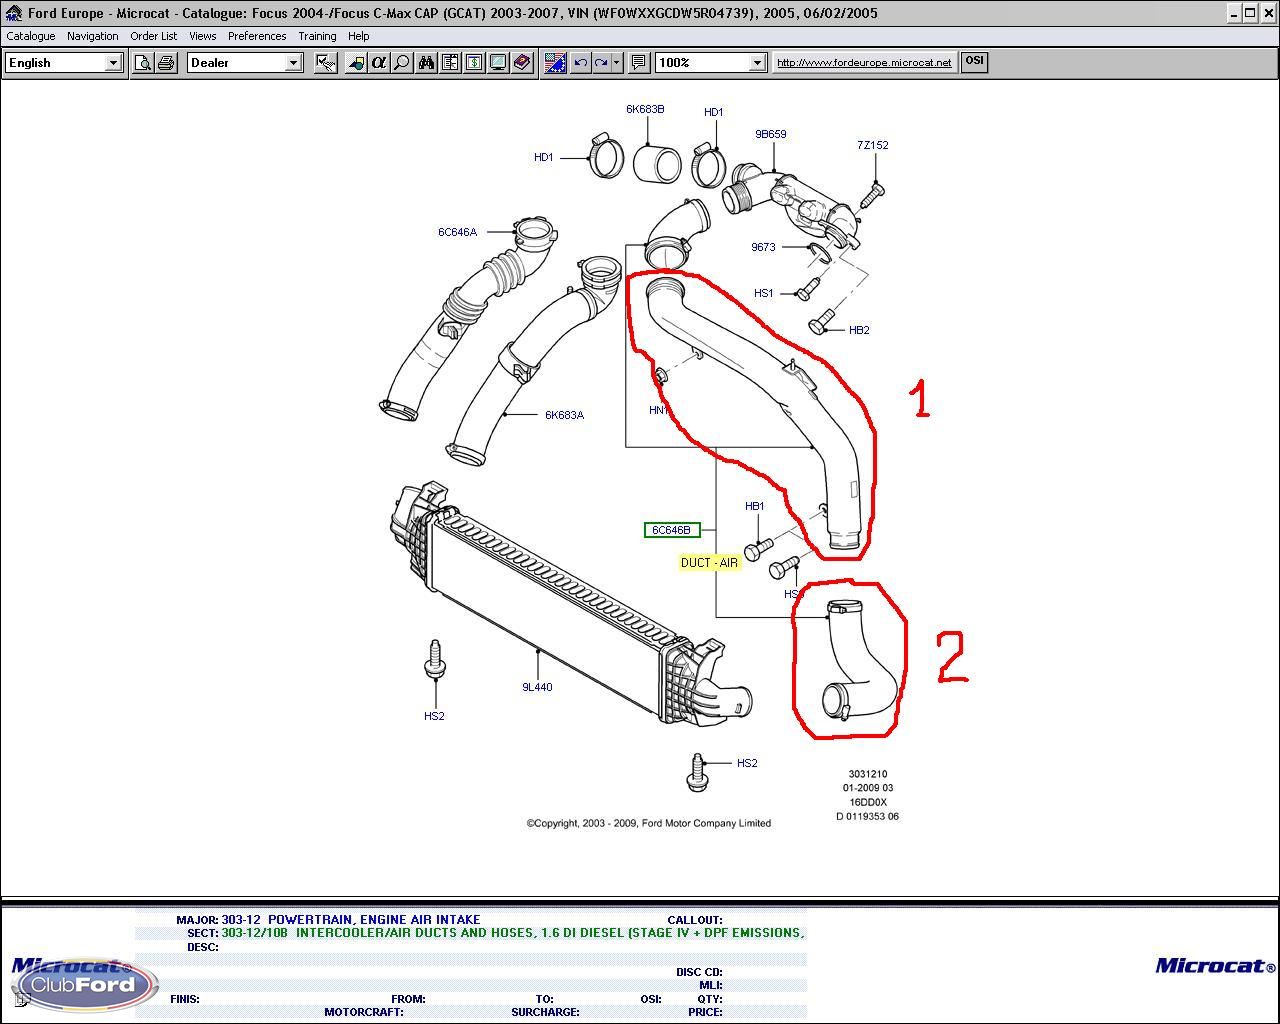The height and width of the screenshot is (1024, 1280).
Task: Click the speech bubble notes icon
Action: pyautogui.click(x=639, y=62)
